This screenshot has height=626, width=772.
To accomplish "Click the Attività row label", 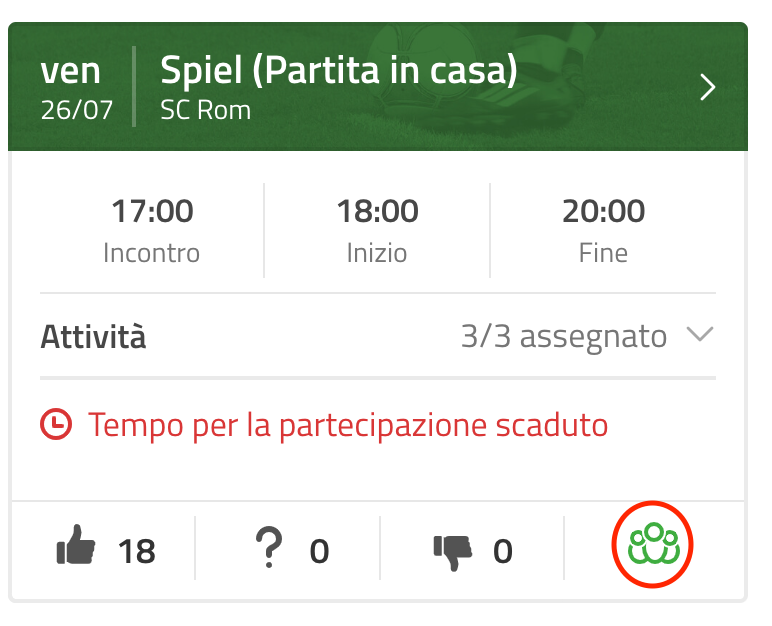I will coord(93,337).
